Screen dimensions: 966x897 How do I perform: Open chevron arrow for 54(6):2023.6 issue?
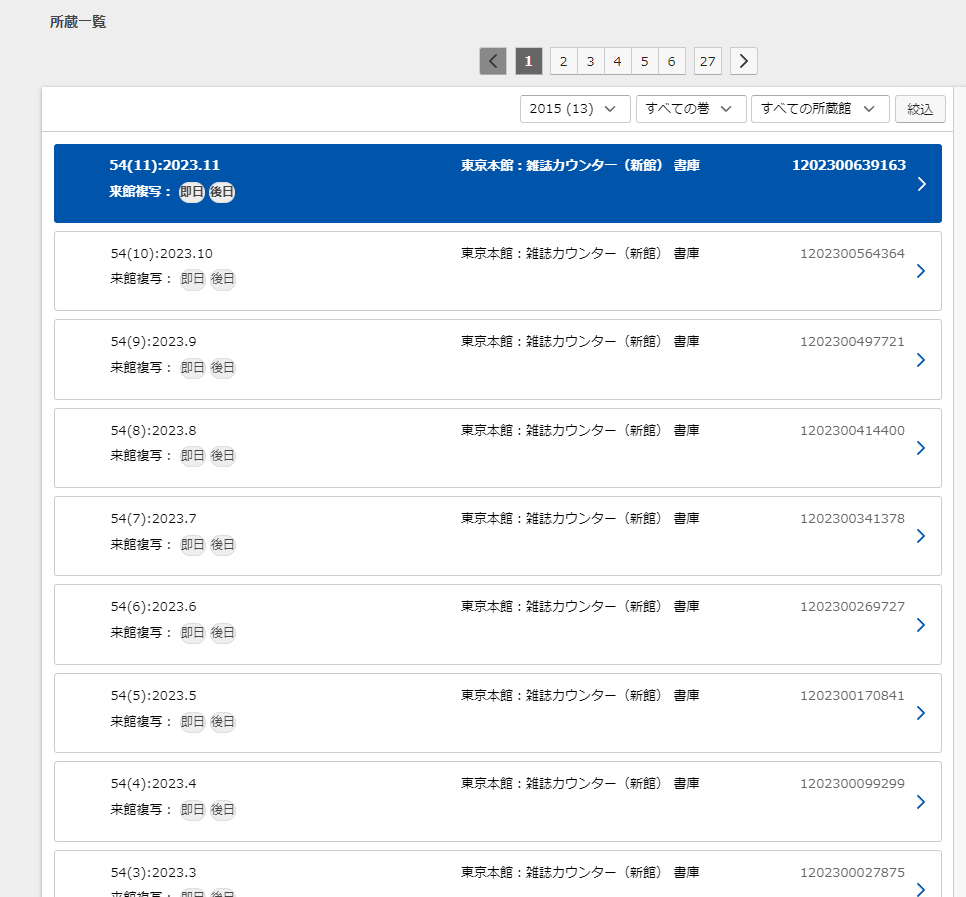(x=921, y=625)
